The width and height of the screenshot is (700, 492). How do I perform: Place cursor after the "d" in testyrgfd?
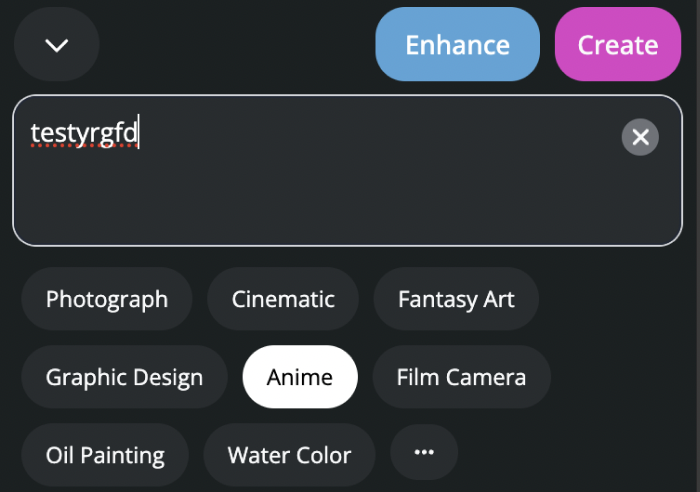138,132
